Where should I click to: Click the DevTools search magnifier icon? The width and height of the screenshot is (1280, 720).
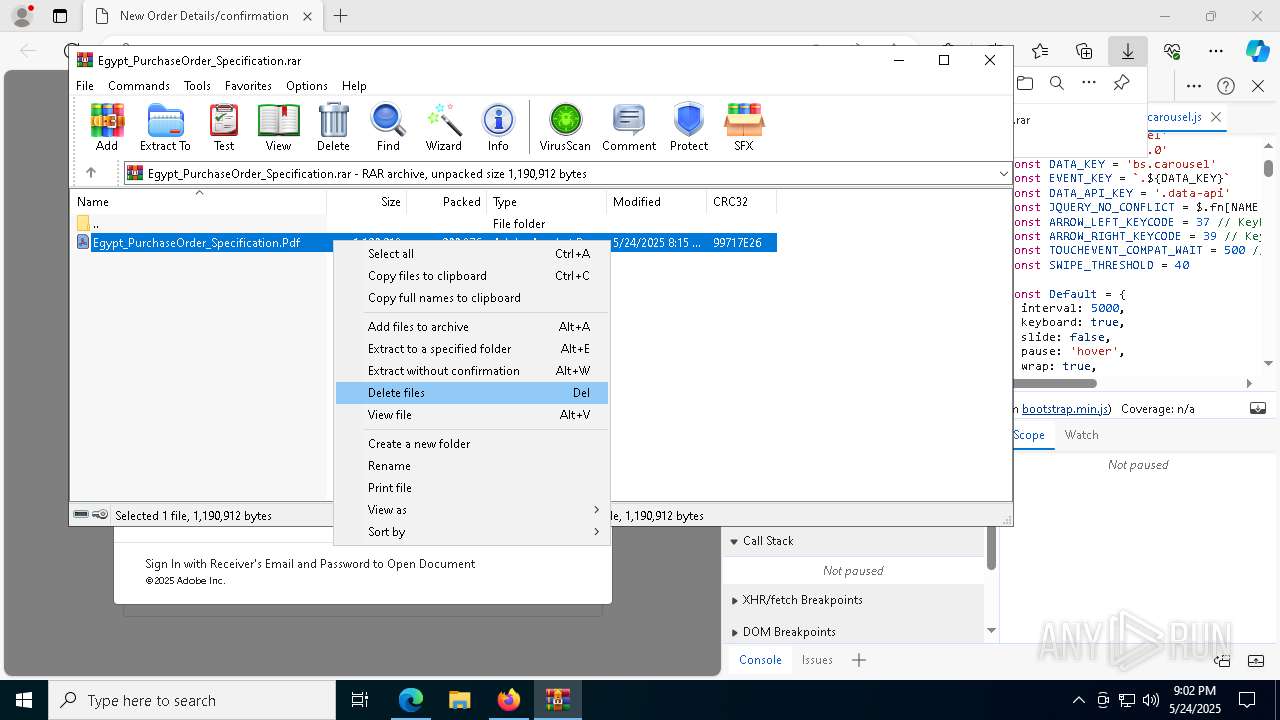pos(1057,84)
